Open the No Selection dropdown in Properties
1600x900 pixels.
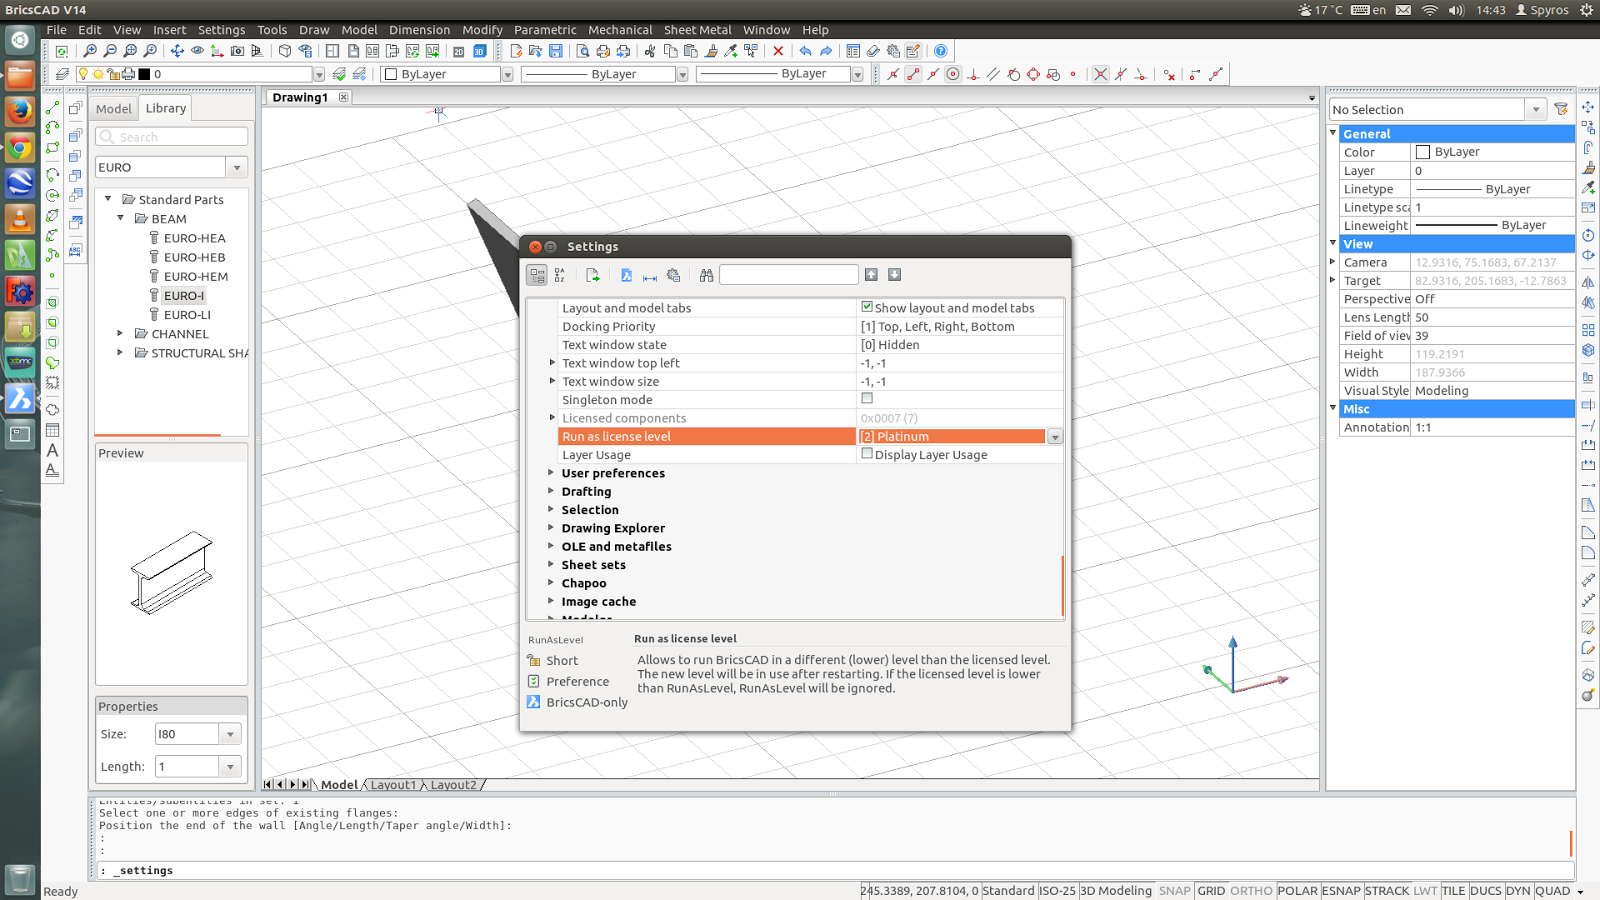[1536, 110]
